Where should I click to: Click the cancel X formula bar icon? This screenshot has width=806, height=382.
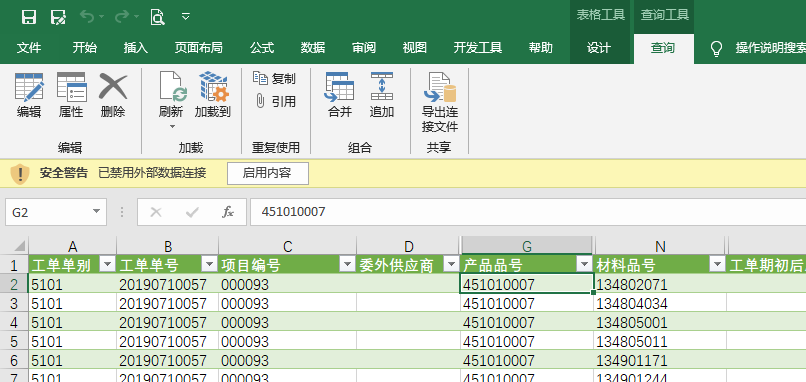point(156,212)
